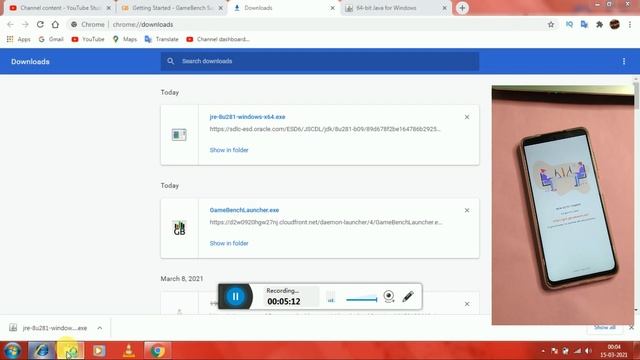Click Show in folder for GameBenchLauncher
This screenshot has width=640, height=360.
(x=229, y=243)
